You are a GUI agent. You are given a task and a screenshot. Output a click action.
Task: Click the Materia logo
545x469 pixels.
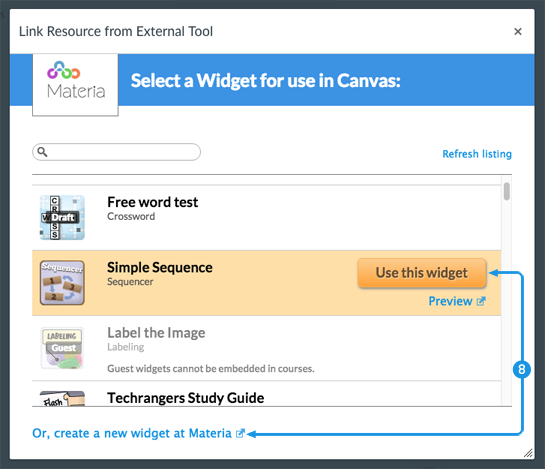tap(75, 80)
